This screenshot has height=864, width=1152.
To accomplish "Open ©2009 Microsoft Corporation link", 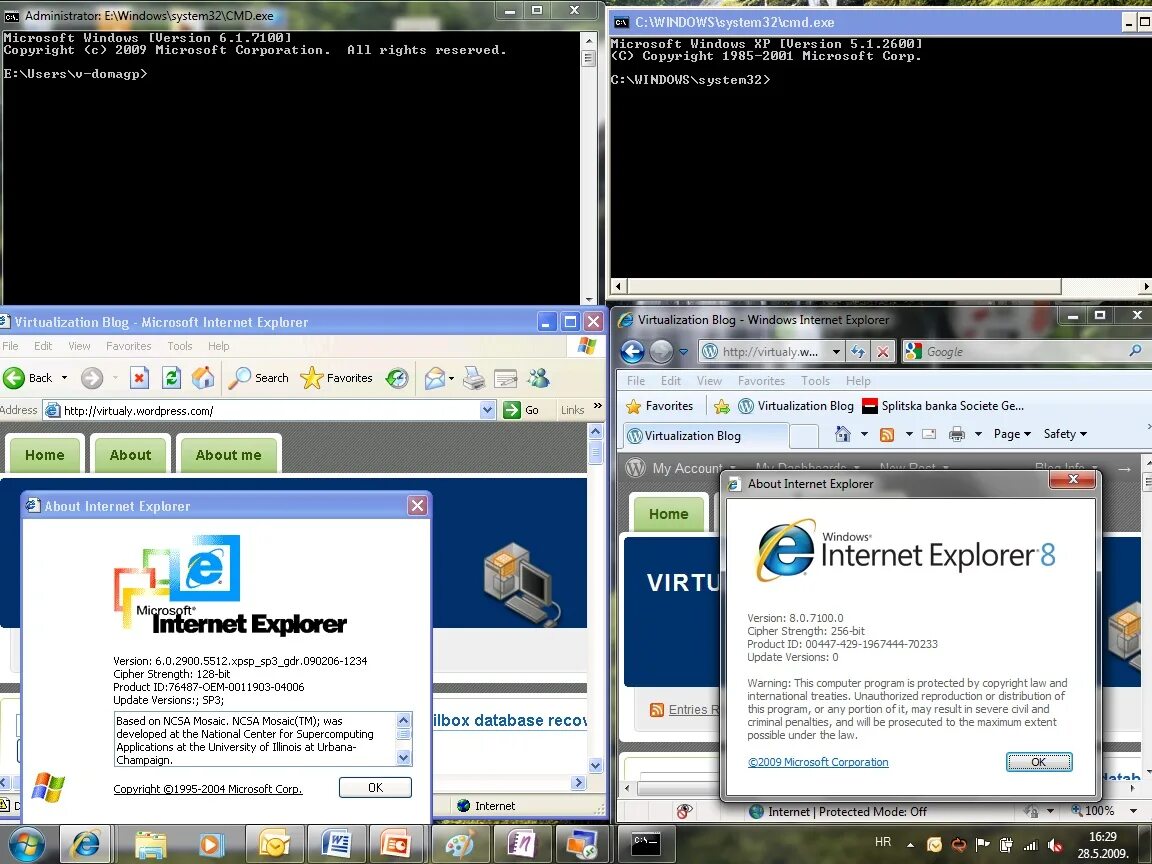I will [x=818, y=763].
